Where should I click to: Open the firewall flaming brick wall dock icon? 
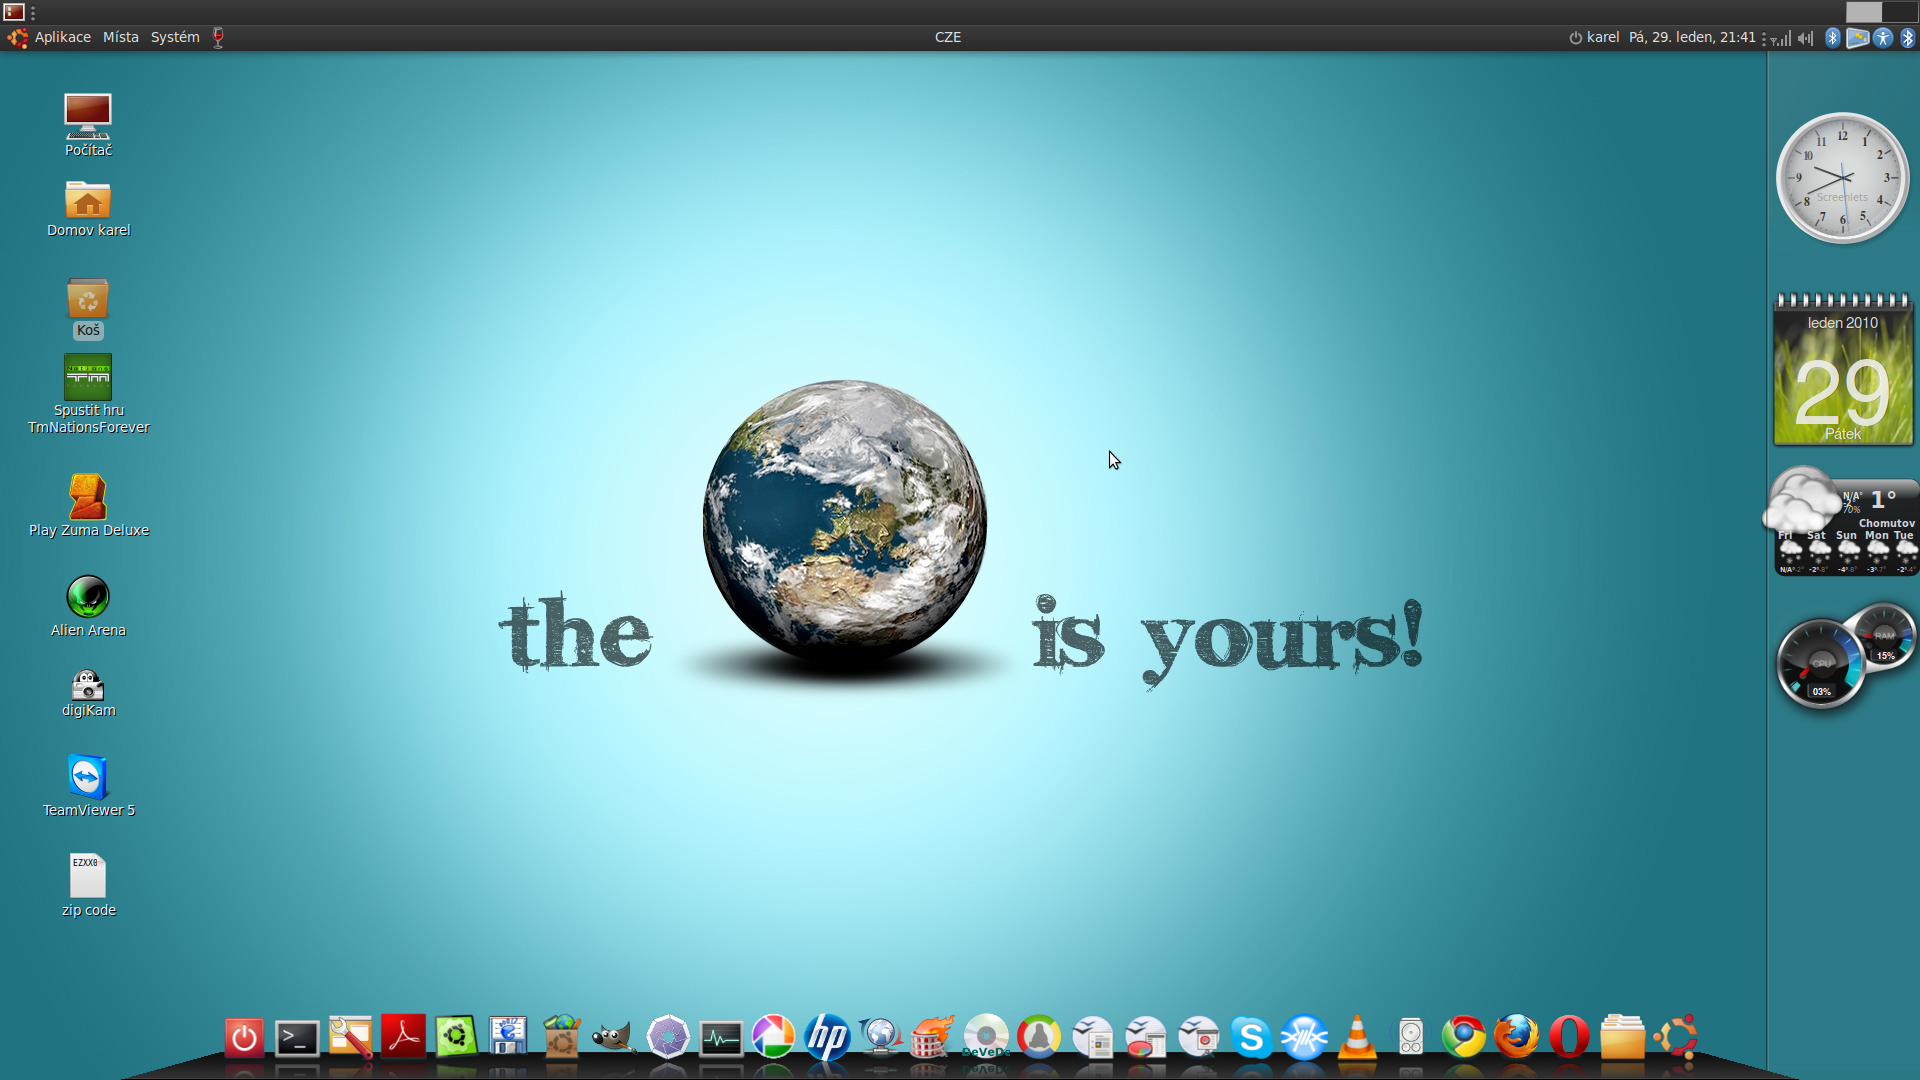[932, 1036]
